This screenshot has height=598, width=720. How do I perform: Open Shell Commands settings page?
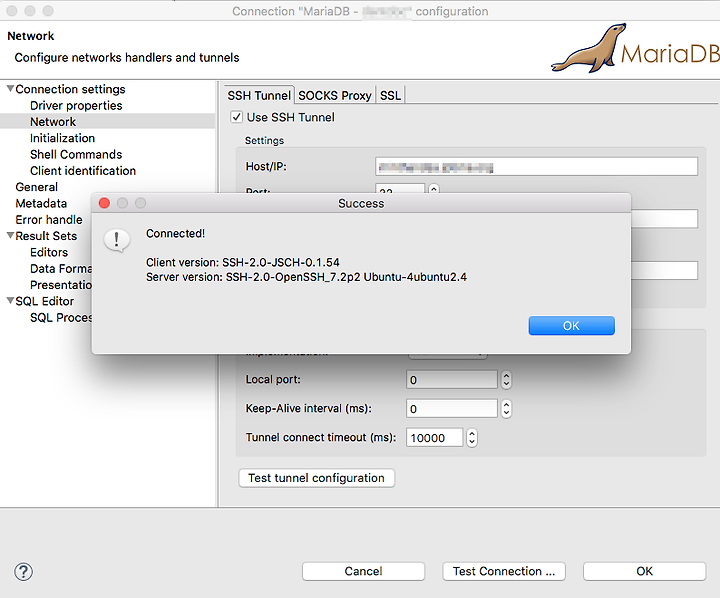76,154
